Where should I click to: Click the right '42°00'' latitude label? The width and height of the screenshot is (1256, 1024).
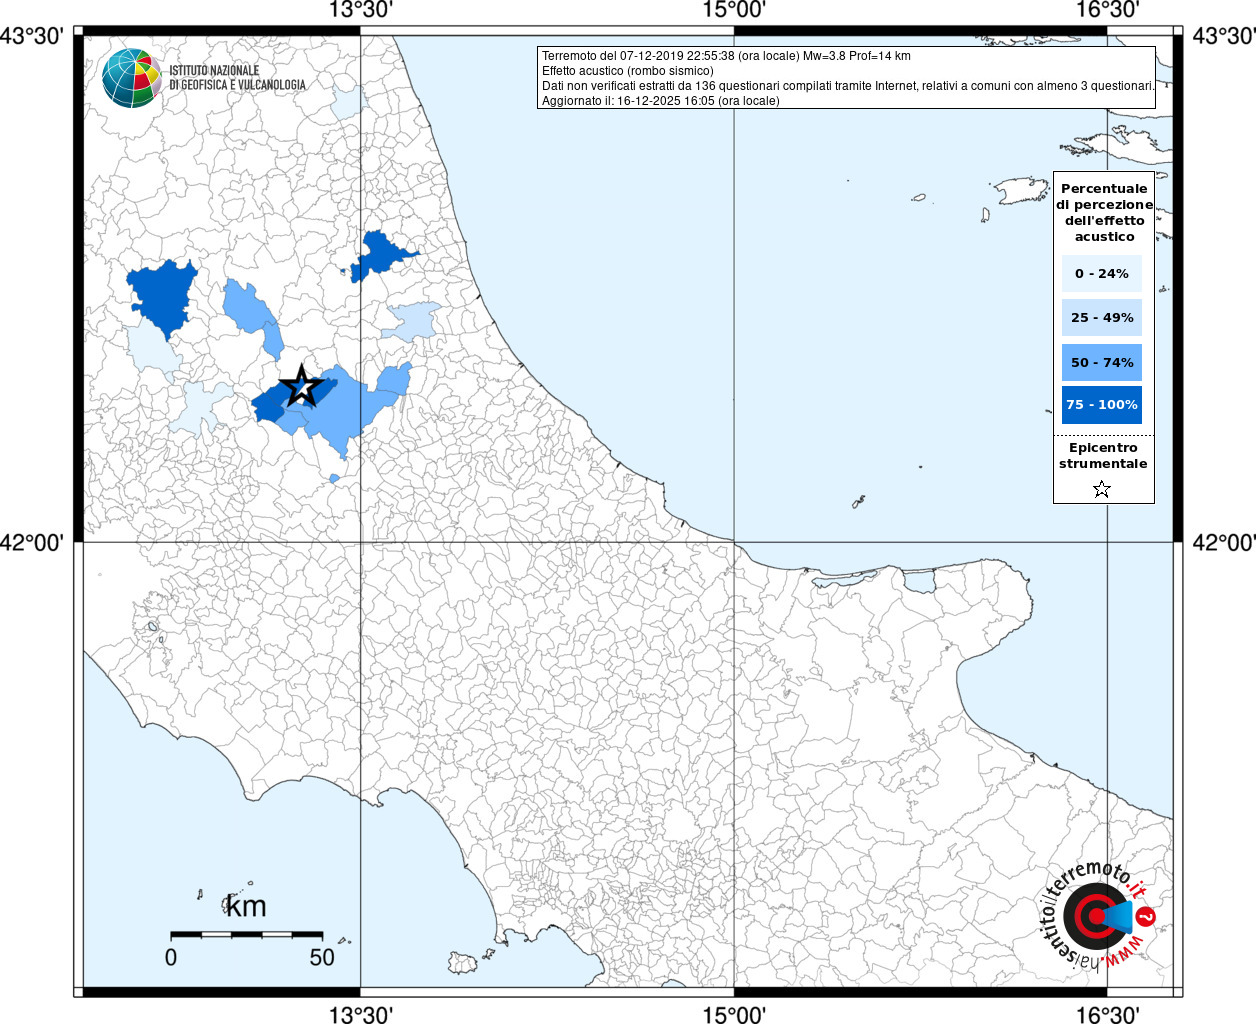click(1224, 542)
